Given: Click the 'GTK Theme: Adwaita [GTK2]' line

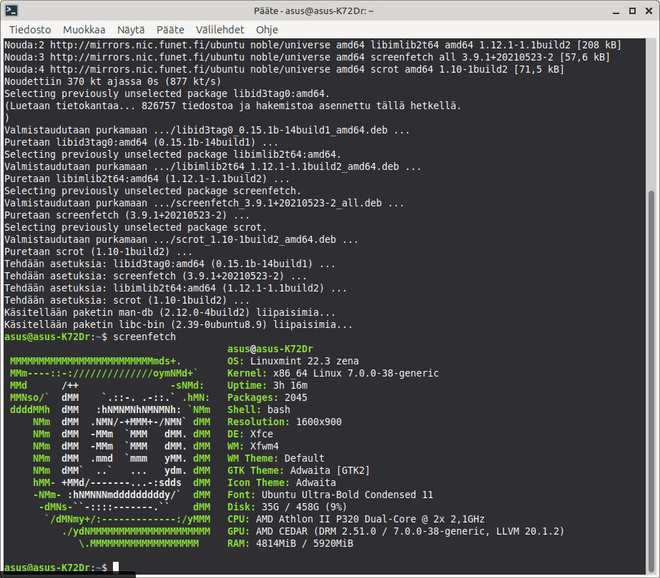Looking at the screenshot, I should [298, 471].
